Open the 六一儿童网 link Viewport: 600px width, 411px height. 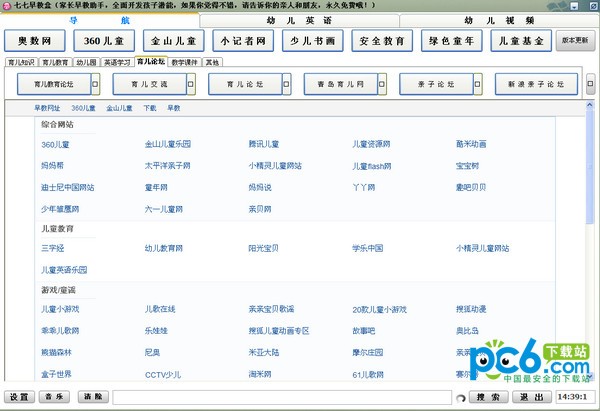[163, 209]
